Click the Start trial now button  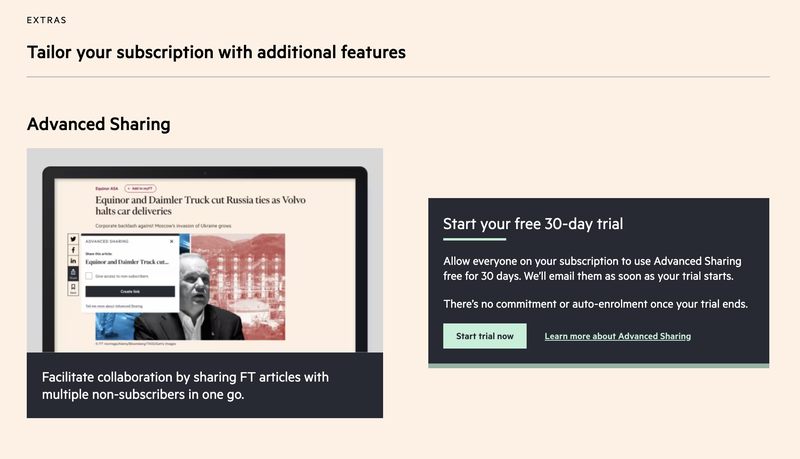point(485,336)
